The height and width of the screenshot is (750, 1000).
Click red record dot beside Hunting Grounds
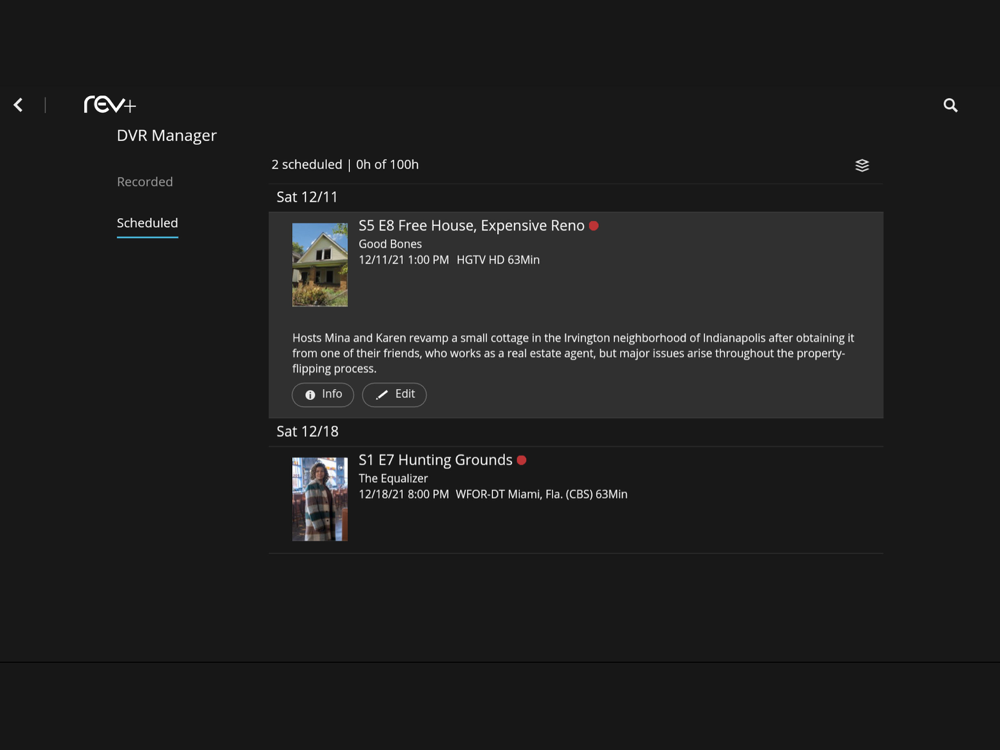point(522,460)
